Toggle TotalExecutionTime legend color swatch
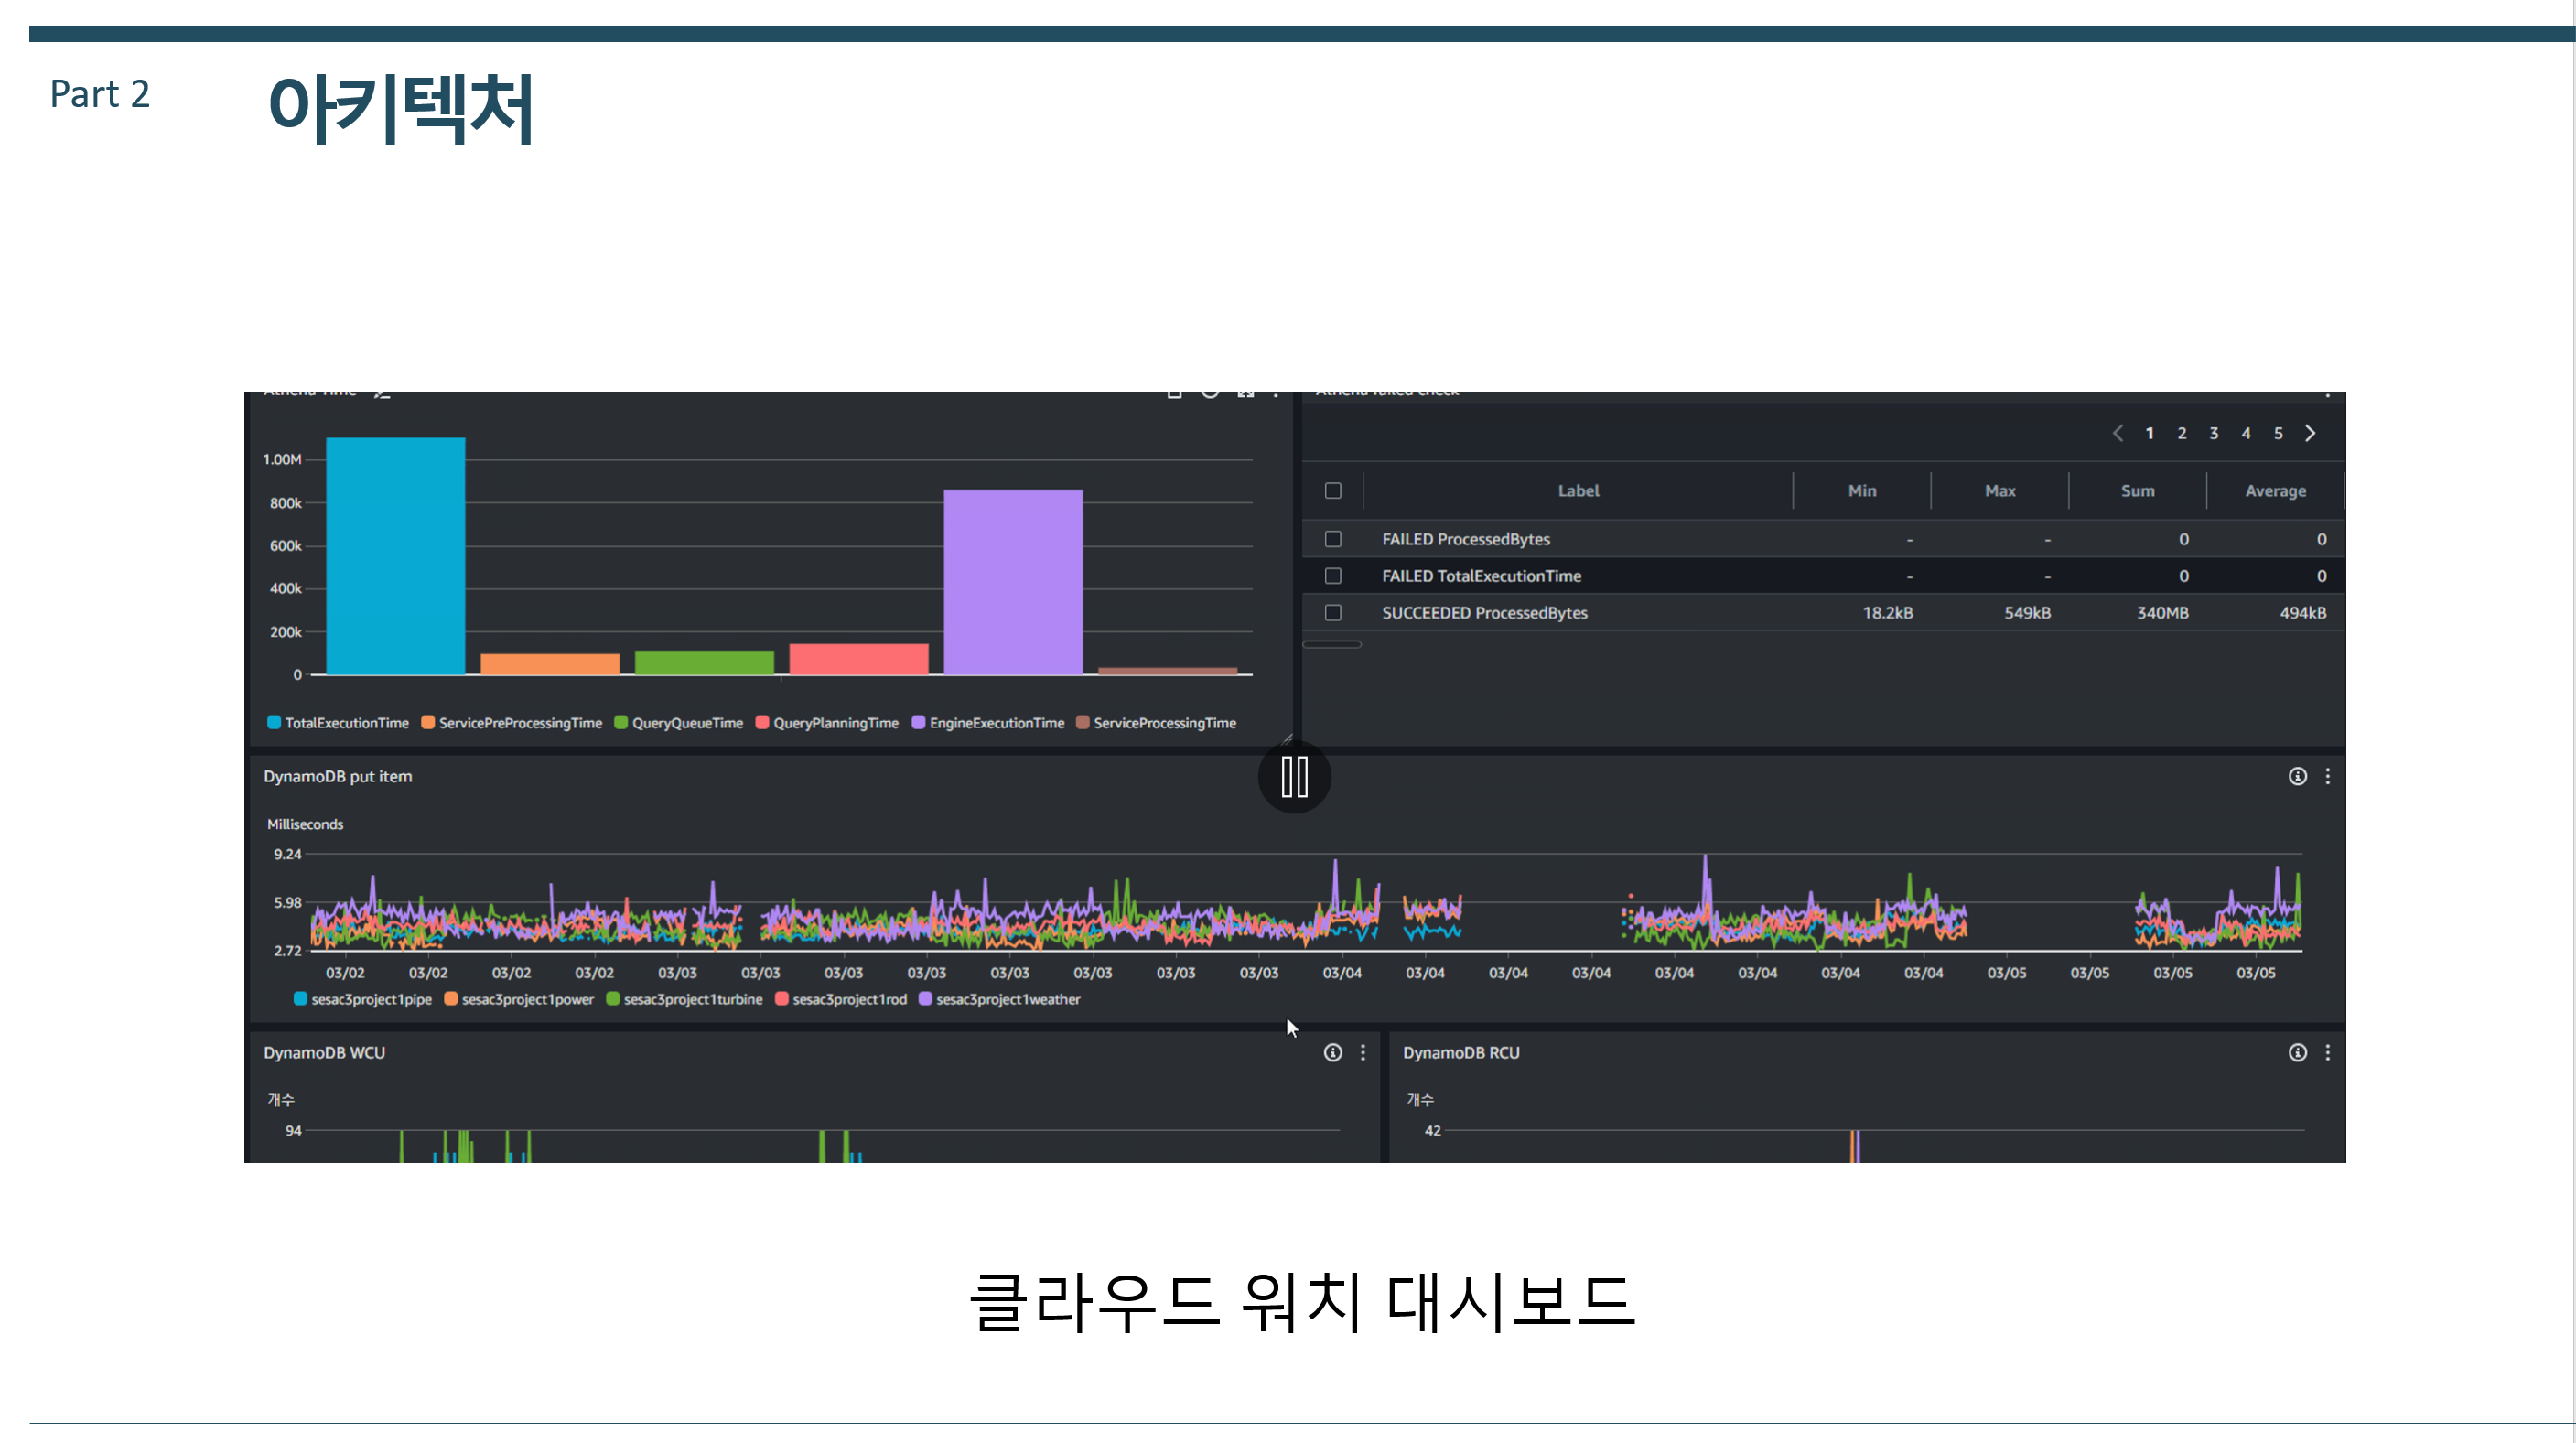Viewport: 2576px width, 1443px height. click(x=274, y=723)
